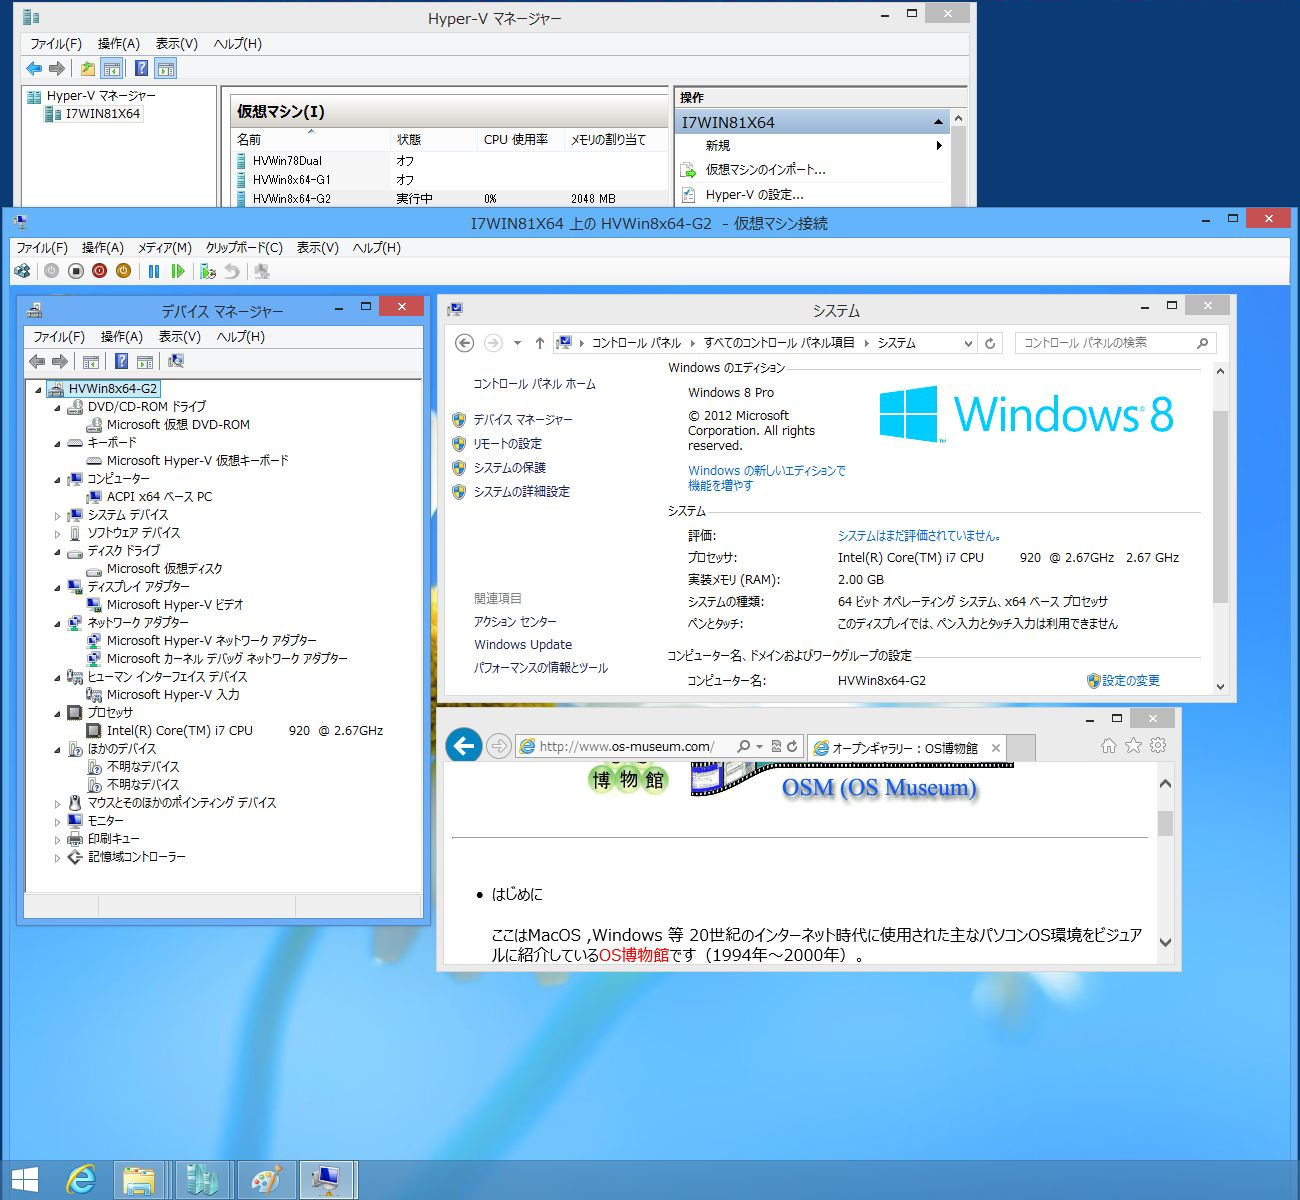This screenshot has height=1200, width=1300.
Task: Click the Refresh button in System window address bar
Action: pyautogui.click(x=990, y=343)
